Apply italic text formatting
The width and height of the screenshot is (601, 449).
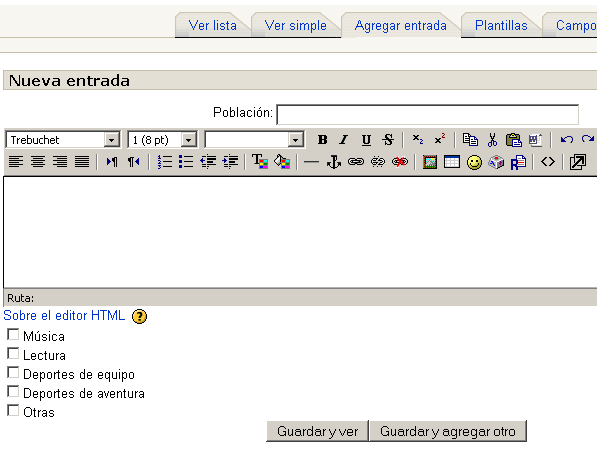pos(343,140)
